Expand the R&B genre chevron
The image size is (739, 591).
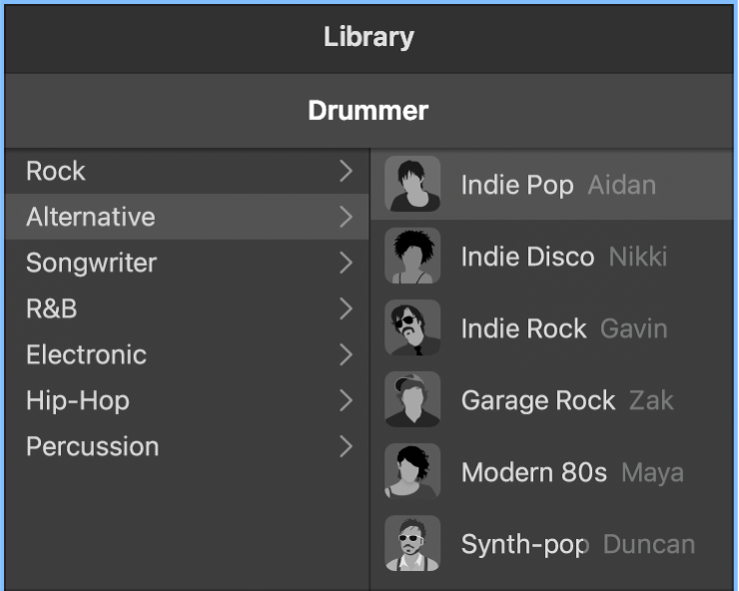346,309
